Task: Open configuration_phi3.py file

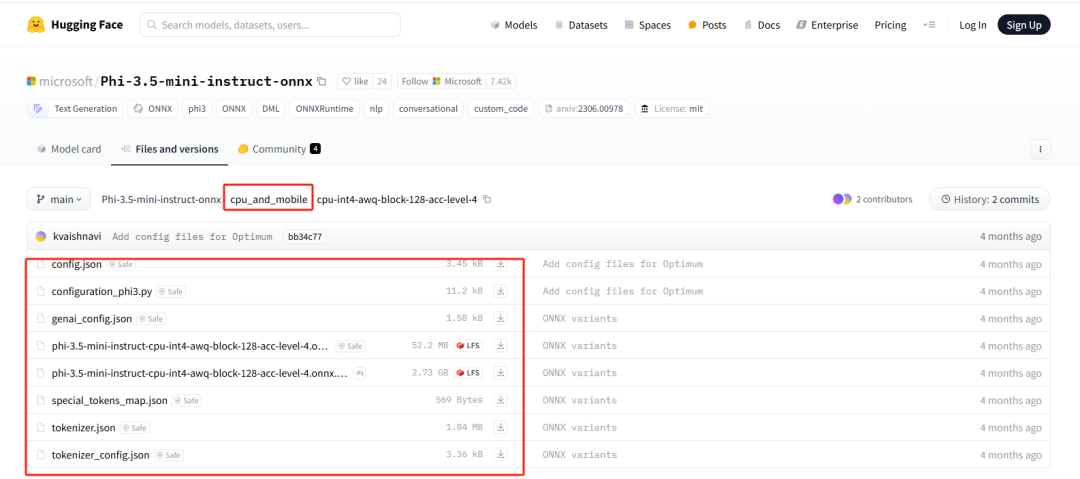Action: coord(102,292)
